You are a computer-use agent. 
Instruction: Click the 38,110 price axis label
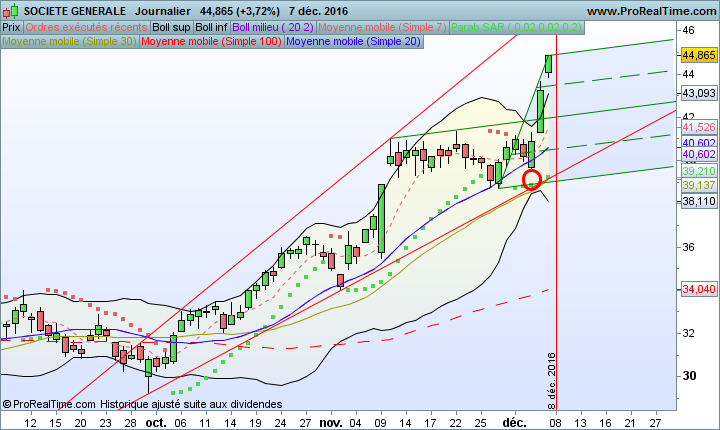click(x=699, y=201)
